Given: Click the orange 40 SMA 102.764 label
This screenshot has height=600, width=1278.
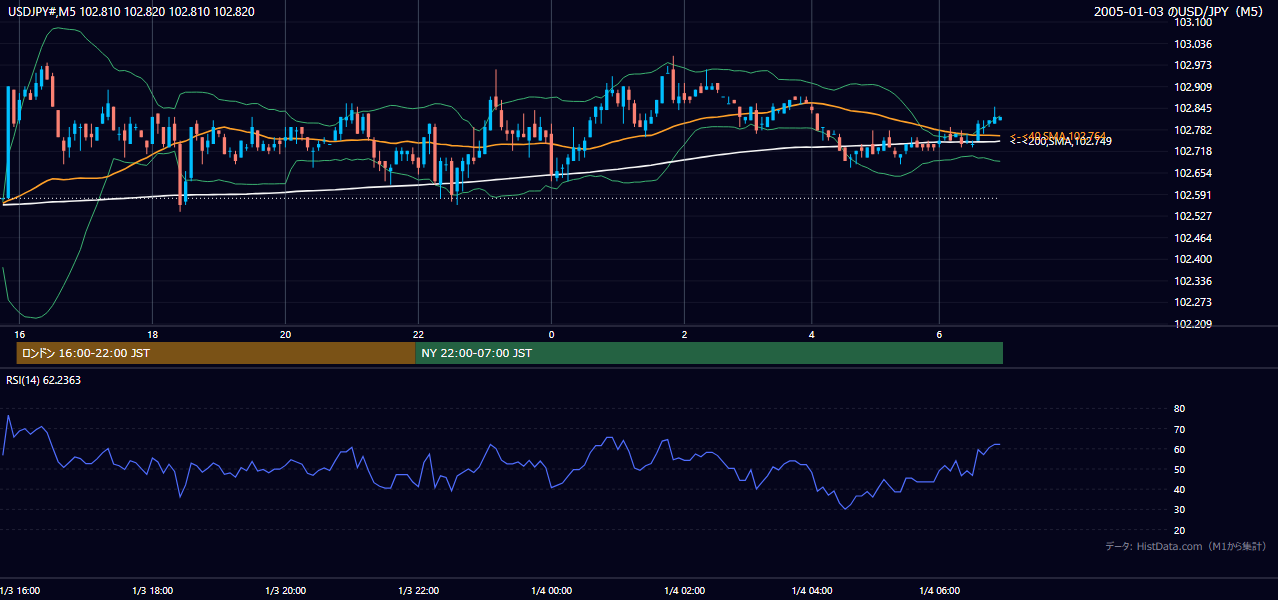Looking at the screenshot, I should (1058, 135).
